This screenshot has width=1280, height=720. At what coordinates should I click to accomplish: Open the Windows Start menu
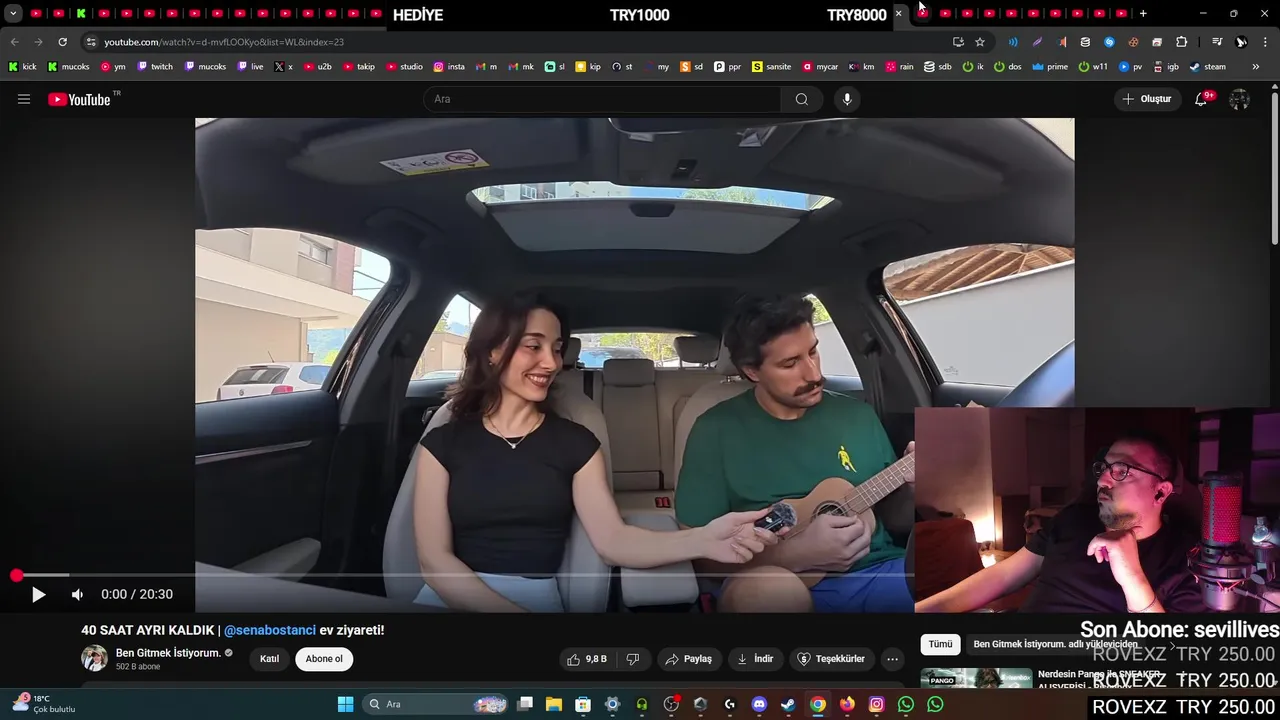tap(345, 704)
